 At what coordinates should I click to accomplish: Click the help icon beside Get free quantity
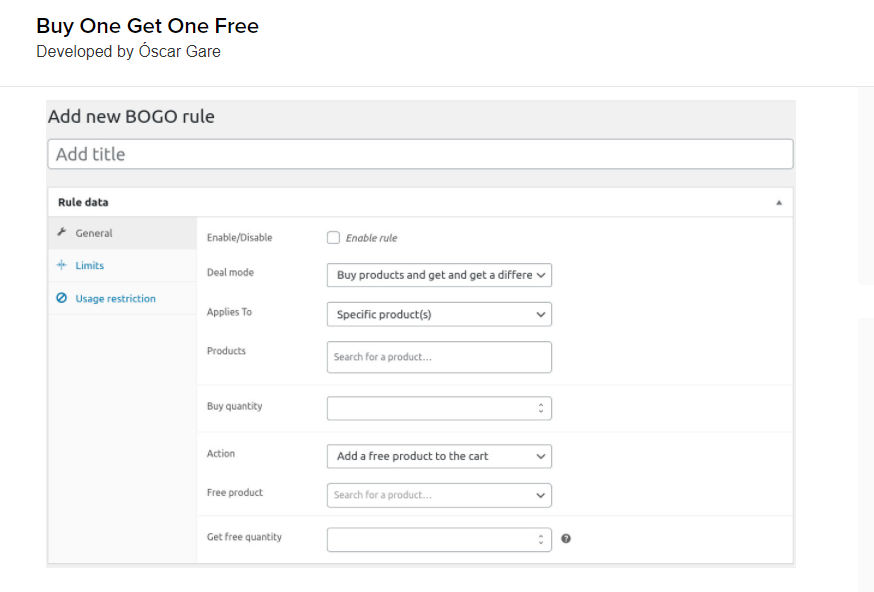[566, 538]
